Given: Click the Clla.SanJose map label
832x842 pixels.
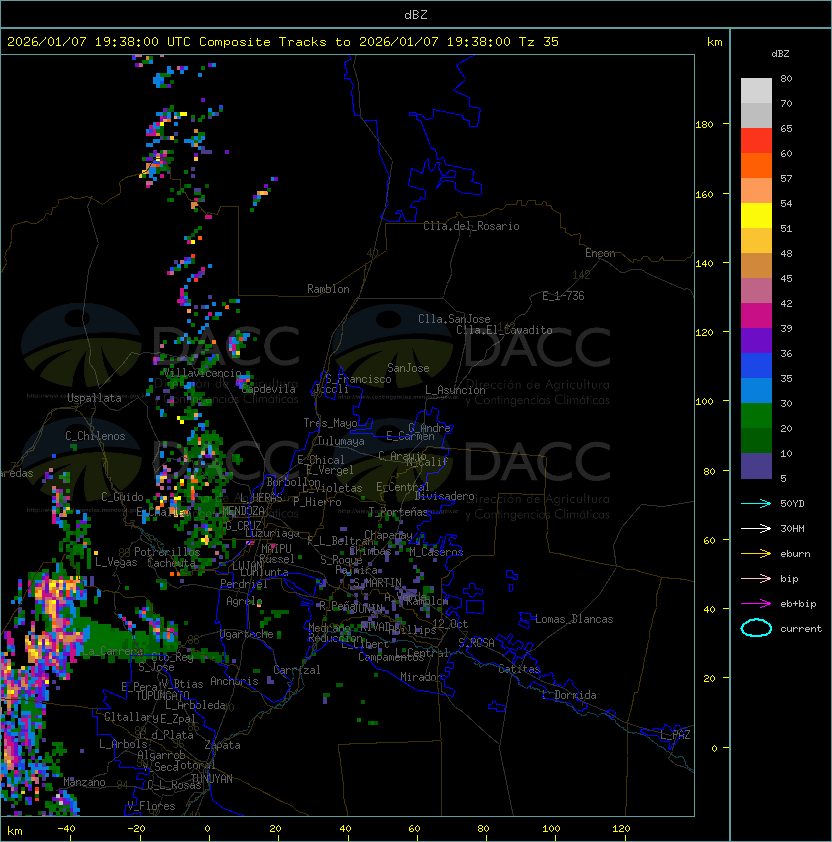Looking at the screenshot, I should pyautogui.click(x=454, y=319).
